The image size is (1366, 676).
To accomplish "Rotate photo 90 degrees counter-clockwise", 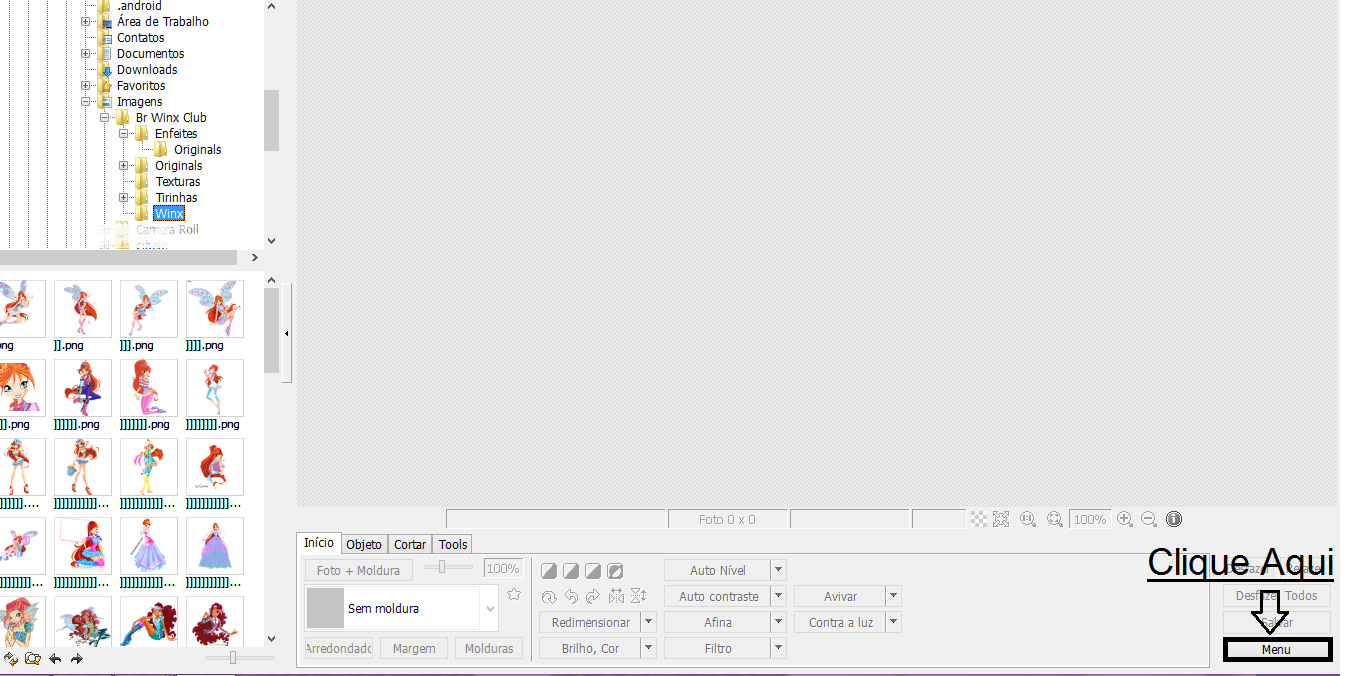I will point(571,597).
